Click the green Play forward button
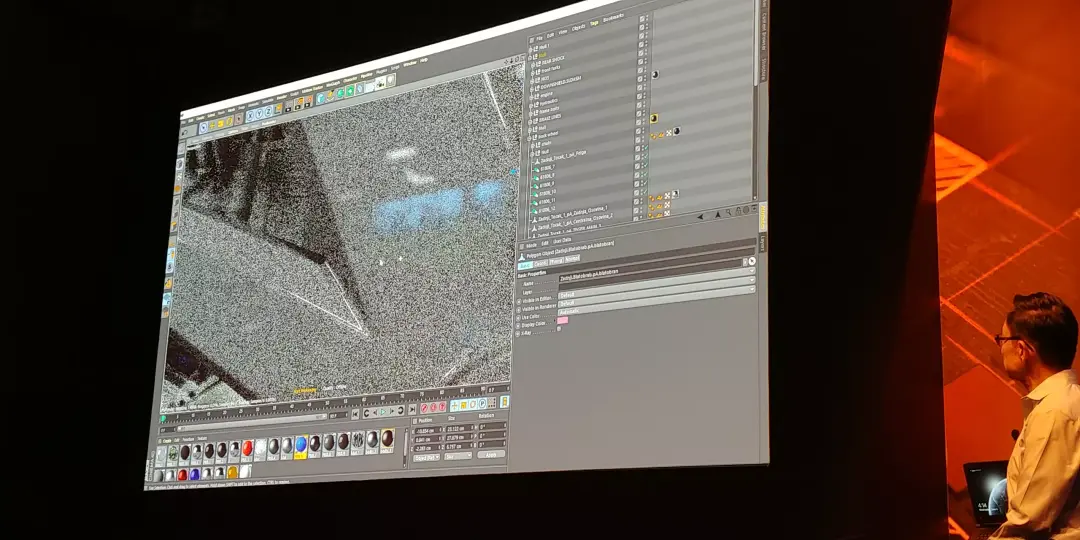The height and width of the screenshot is (540, 1080). coord(383,412)
